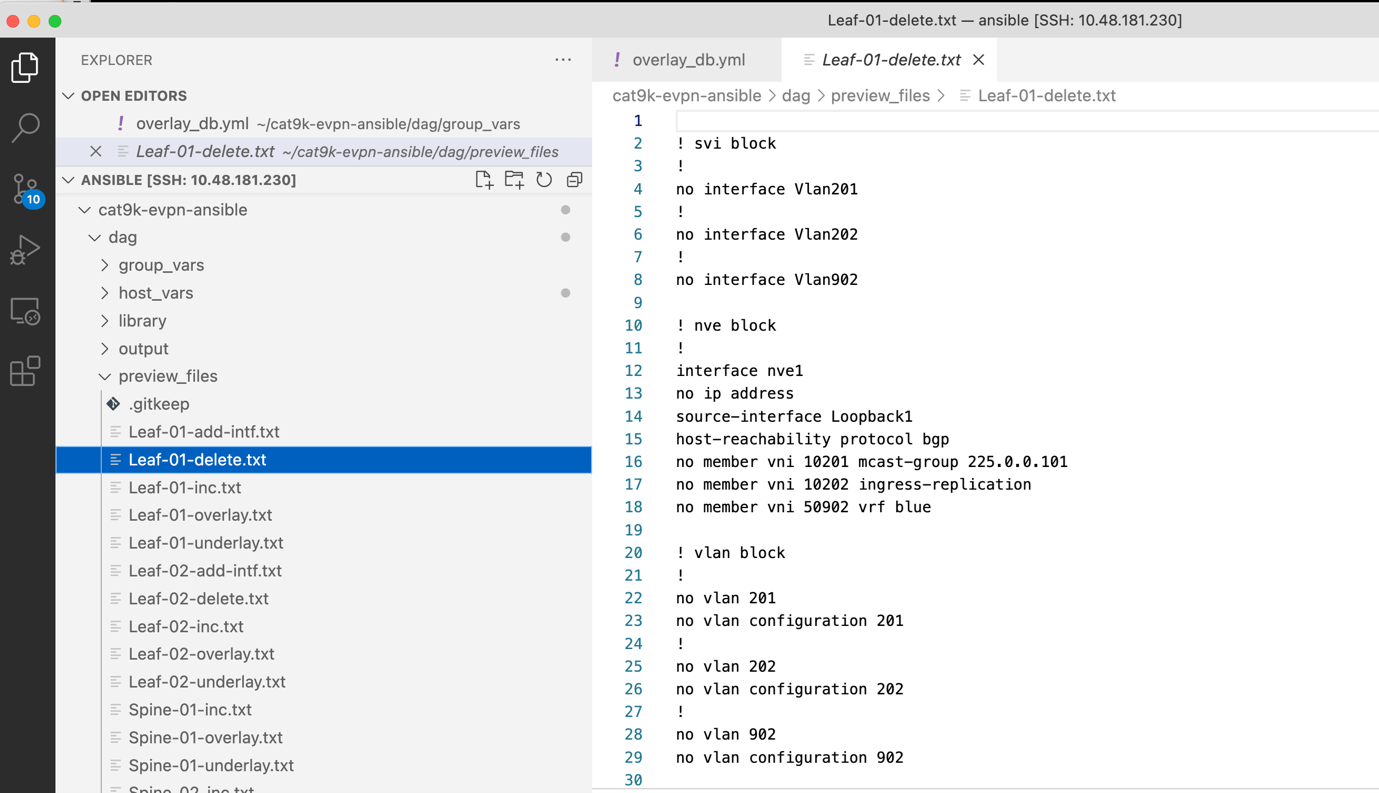Switch to the overlay_db.yml tab
Screen dimensions: 1379x793
(x=688, y=60)
